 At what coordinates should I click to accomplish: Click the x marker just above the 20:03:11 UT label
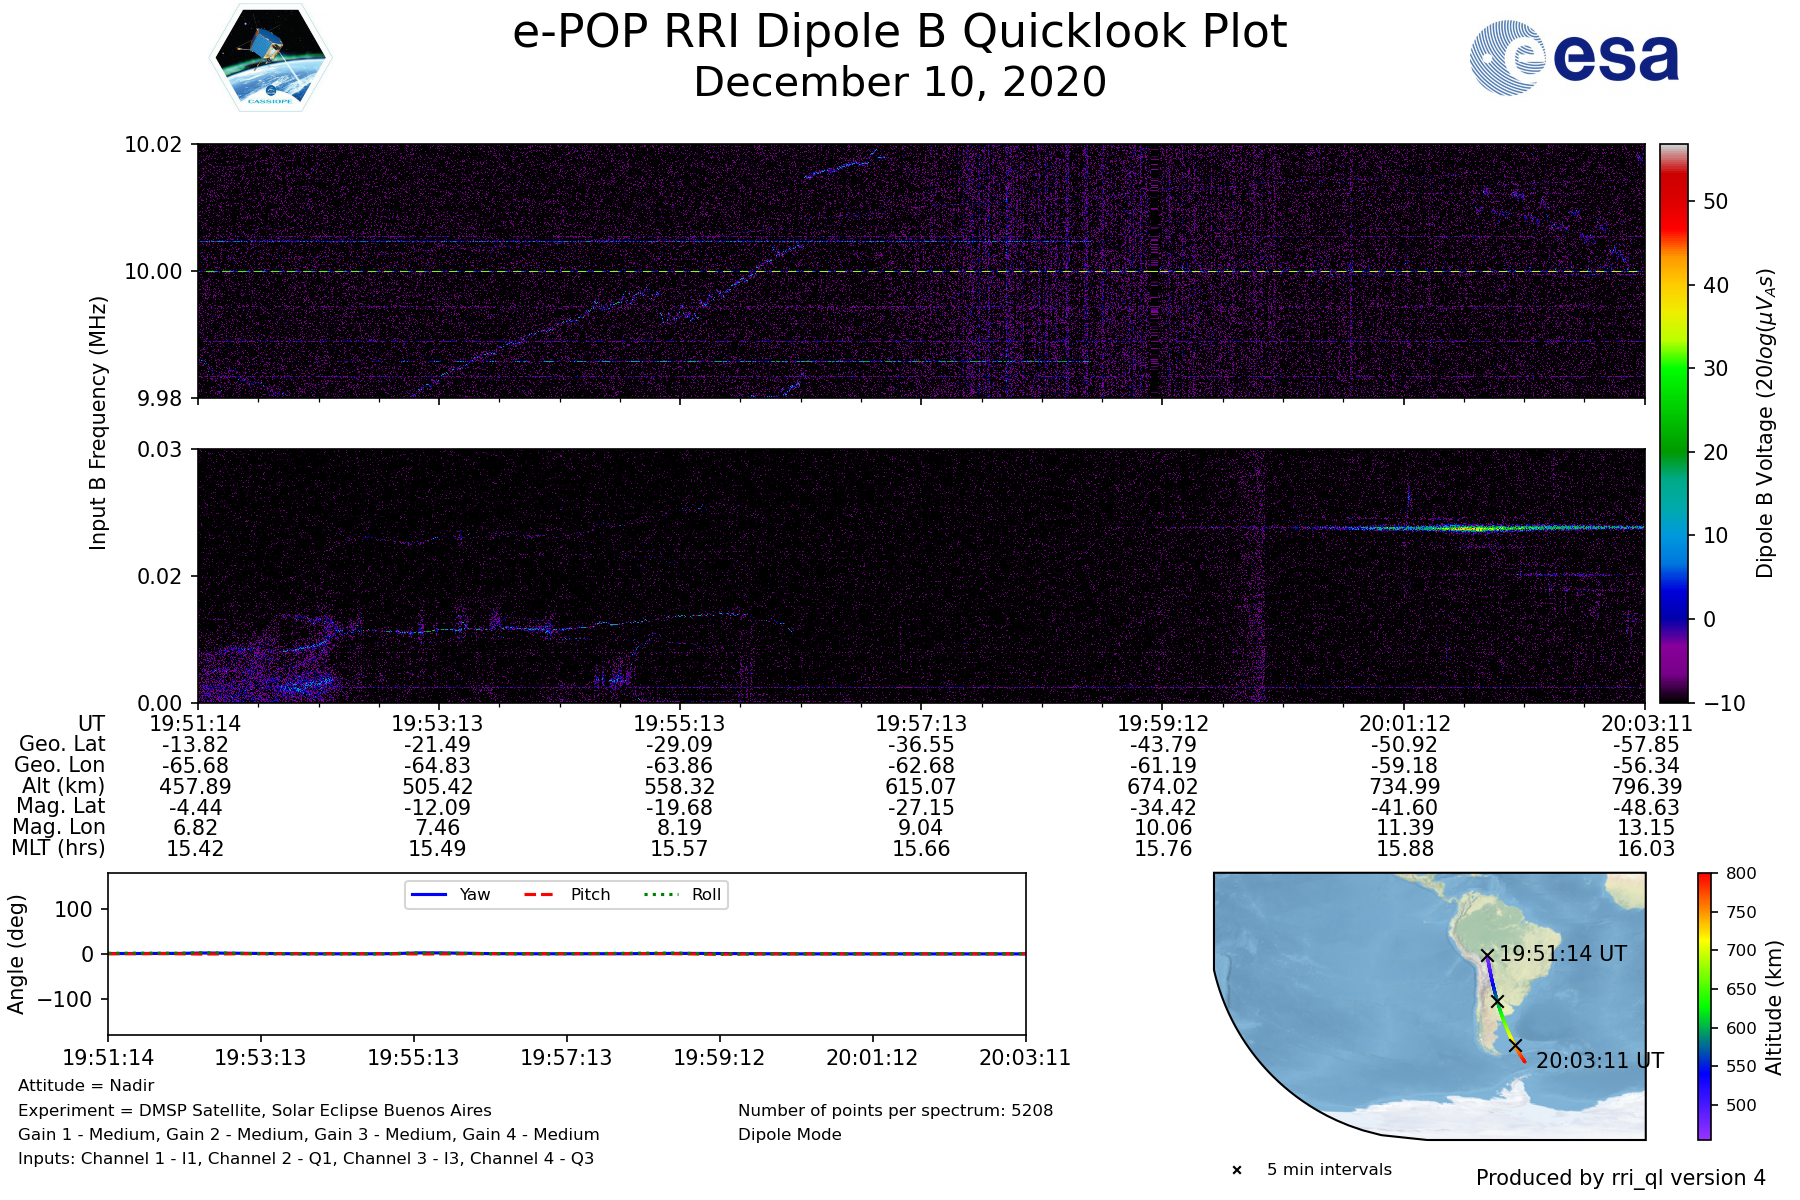1515,1045
